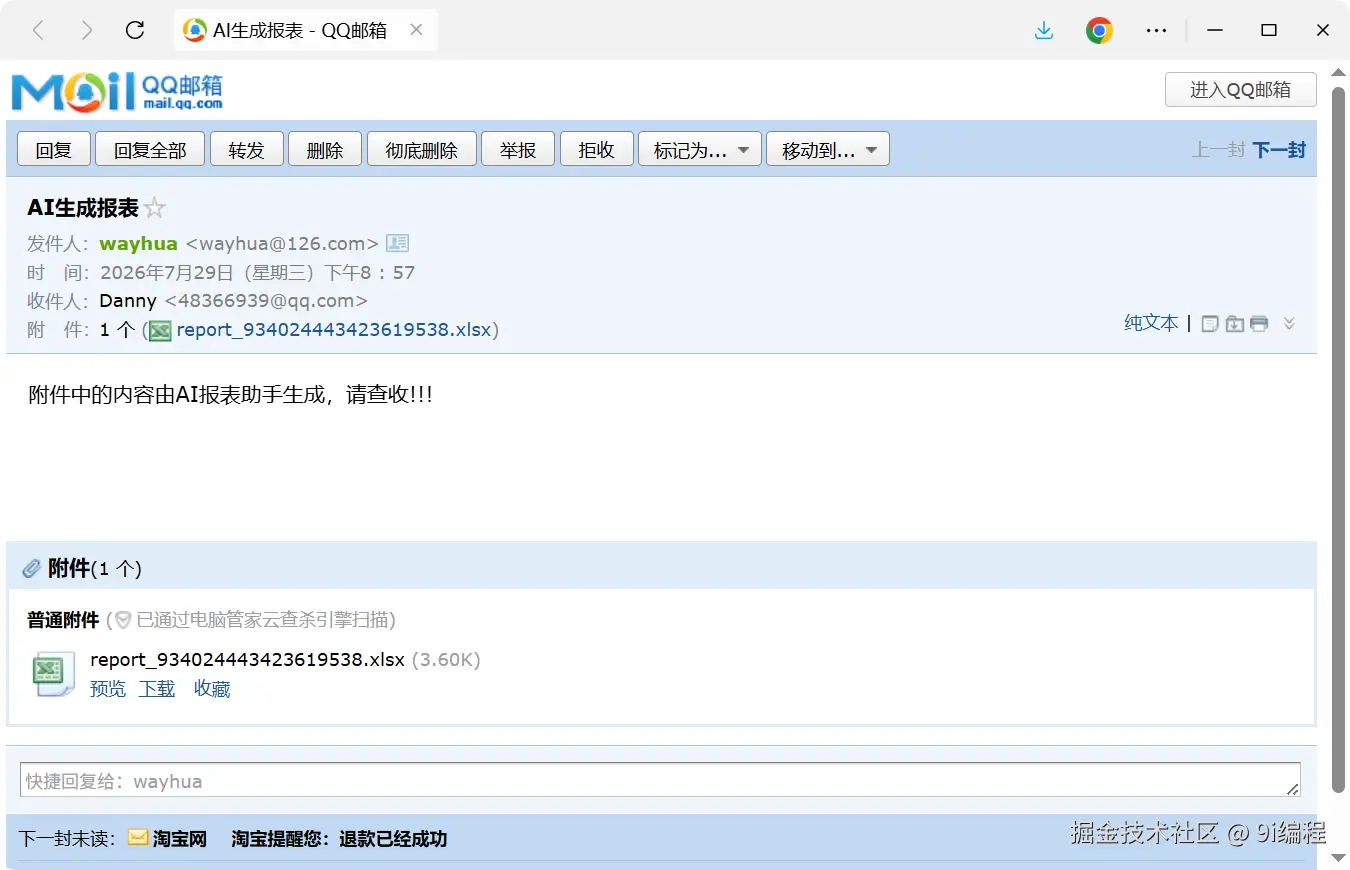Image resolution: width=1350 pixels, height=870 pixels.
Task: Click the paperclip icon beside 附件
Action: click(31, 569)
